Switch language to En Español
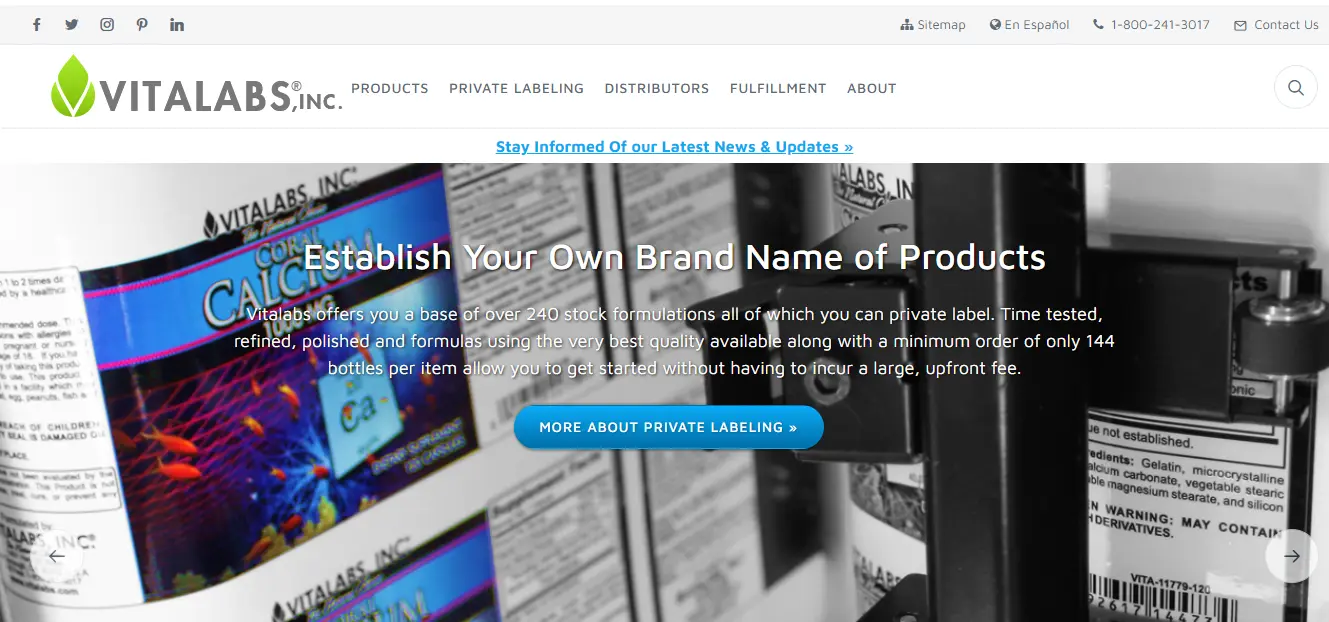 pos(1030,25)
